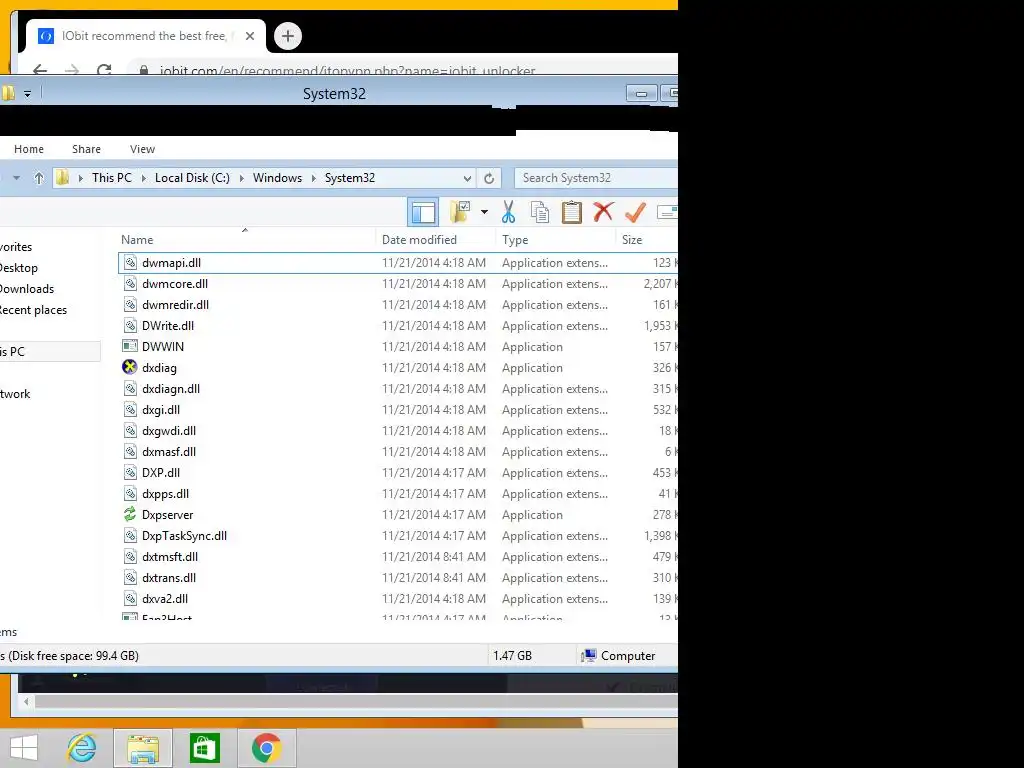Select the dxdiag application icon

pos(130,367)
